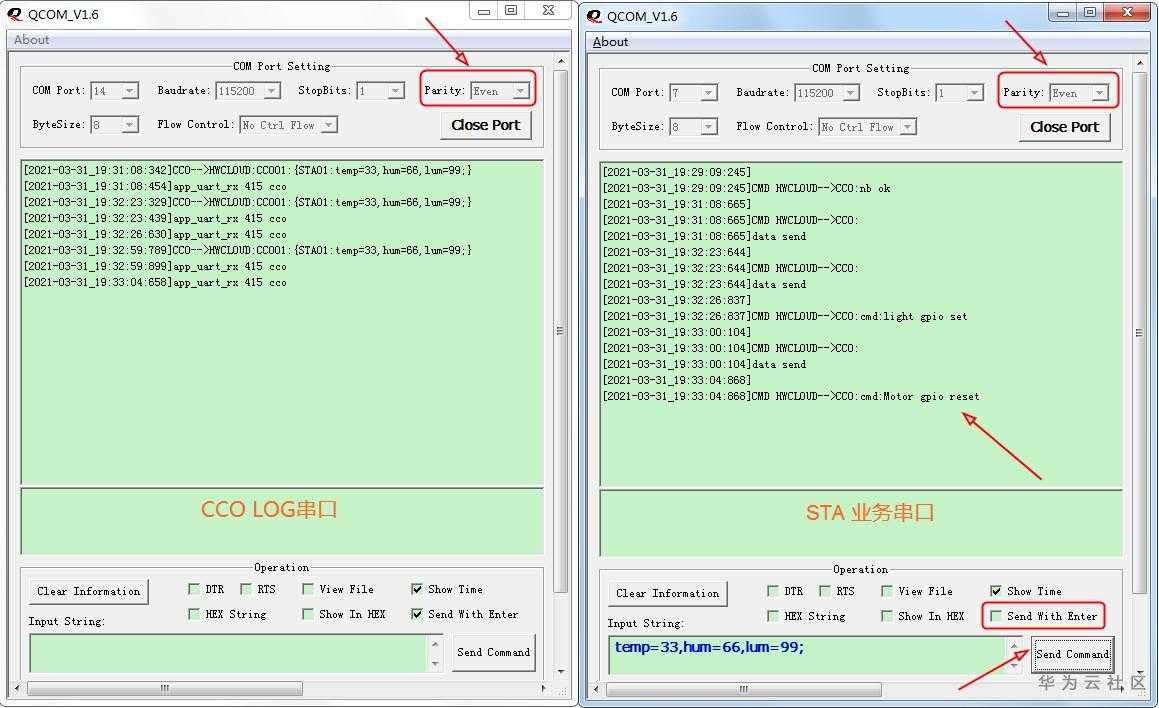Click Clear Information in left window
This screenshot has width=1159, height=708.
click(x=89, y=591)
